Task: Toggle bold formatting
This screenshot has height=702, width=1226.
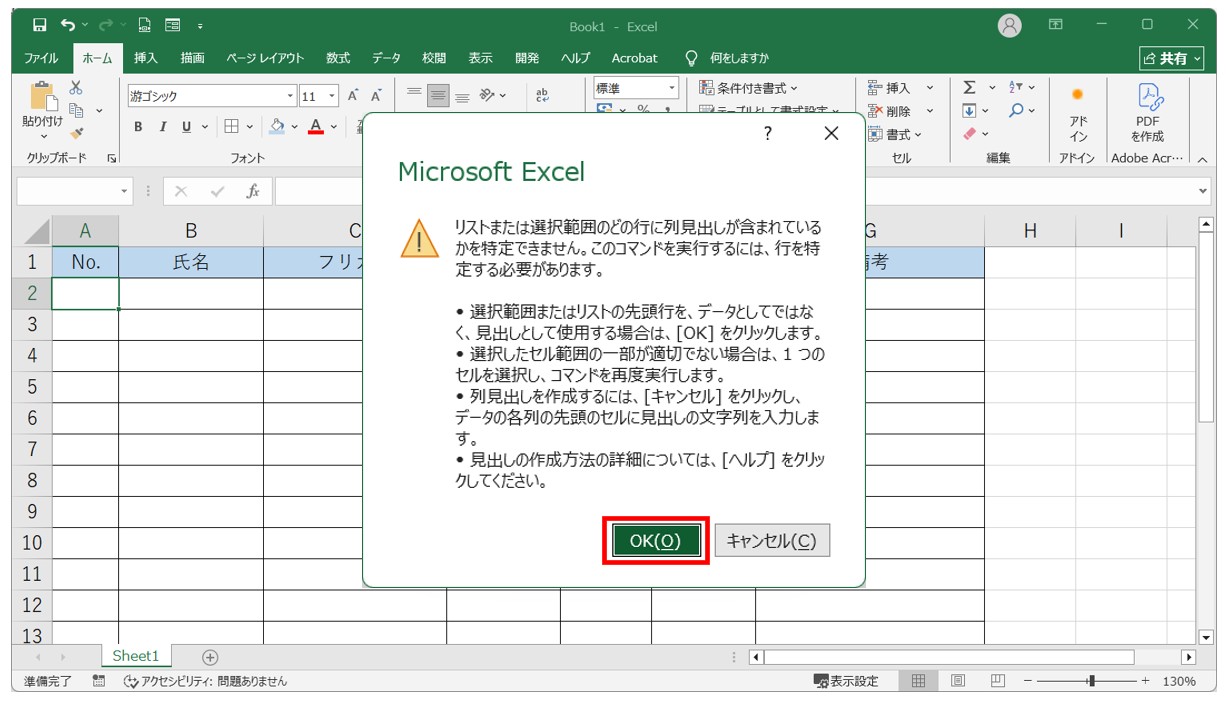Action: [139, 126]
